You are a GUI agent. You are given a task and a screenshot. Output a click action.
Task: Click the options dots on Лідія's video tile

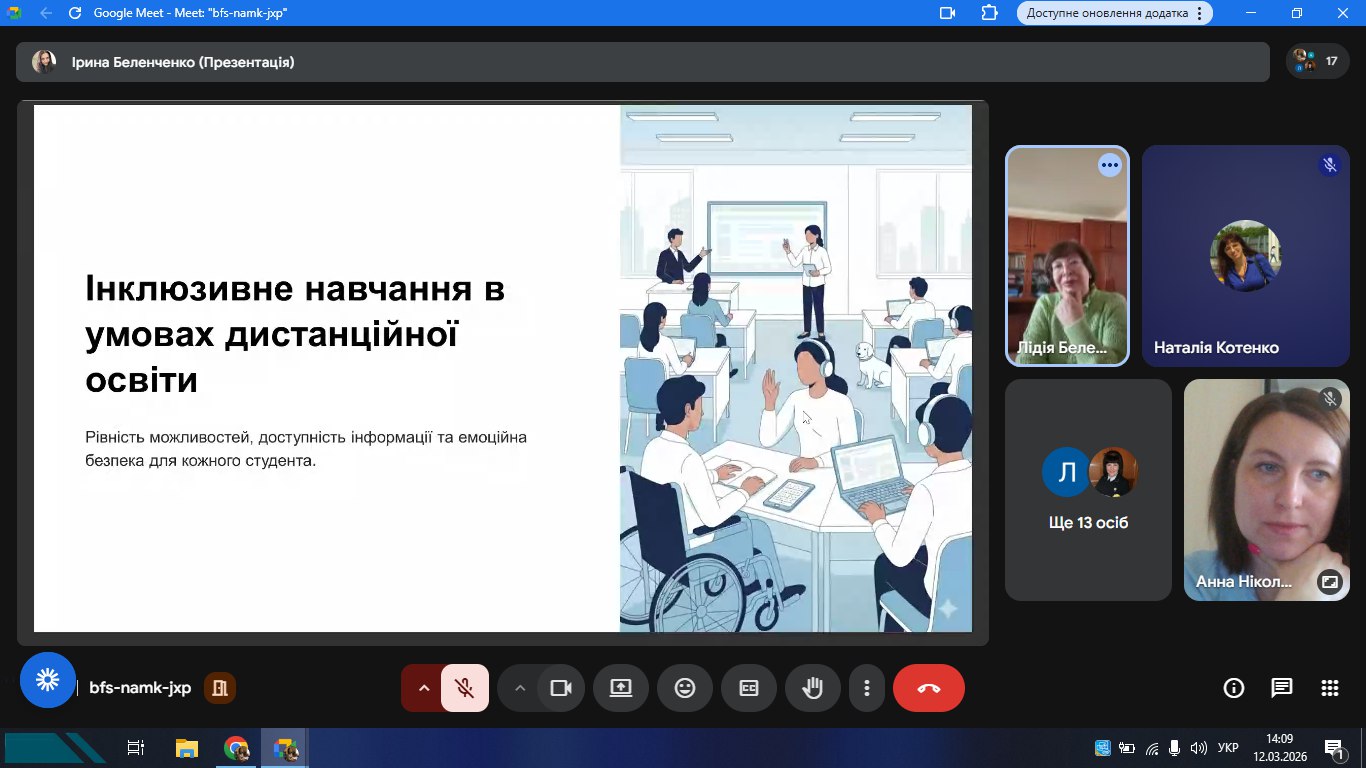[1110, 165]
